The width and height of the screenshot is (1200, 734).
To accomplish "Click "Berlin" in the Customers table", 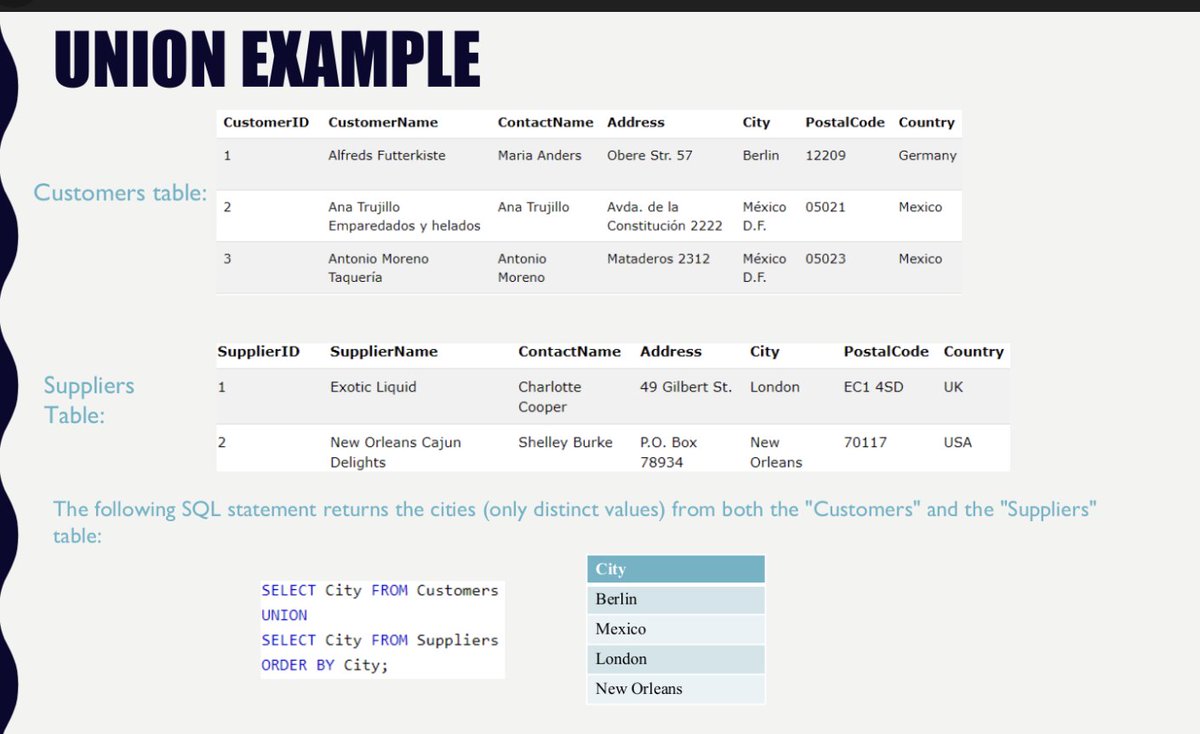I will (x=761, y=155).
